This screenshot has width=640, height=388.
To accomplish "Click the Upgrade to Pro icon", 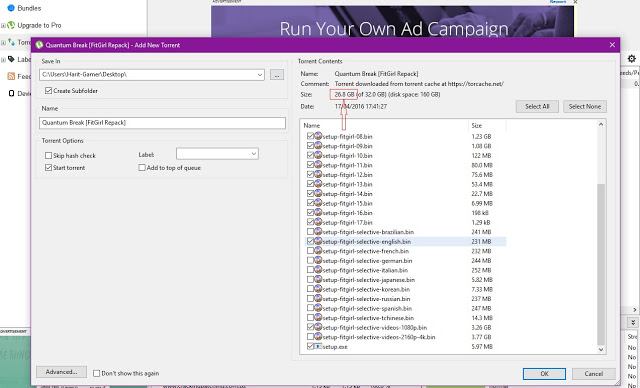I will pos(11,25).
